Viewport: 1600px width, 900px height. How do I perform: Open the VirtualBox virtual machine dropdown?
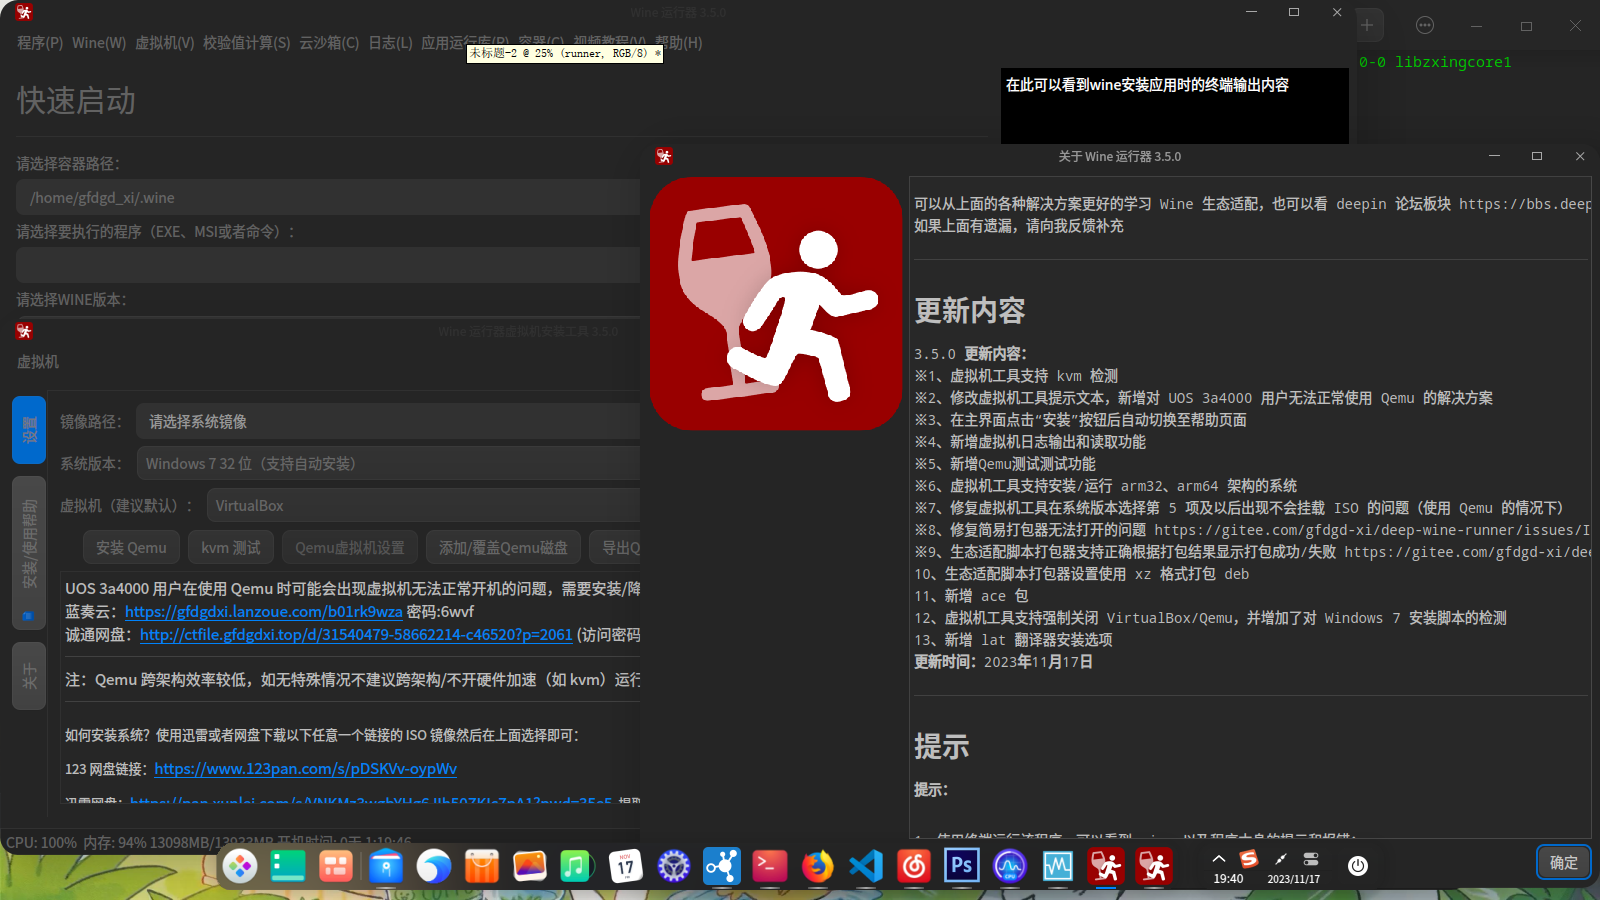(x=423, y=506)
